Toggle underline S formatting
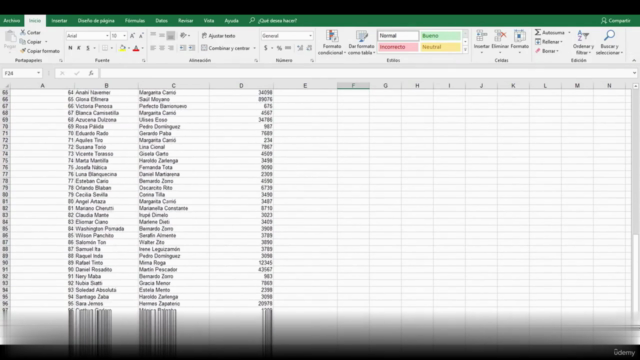 (87, 48)
